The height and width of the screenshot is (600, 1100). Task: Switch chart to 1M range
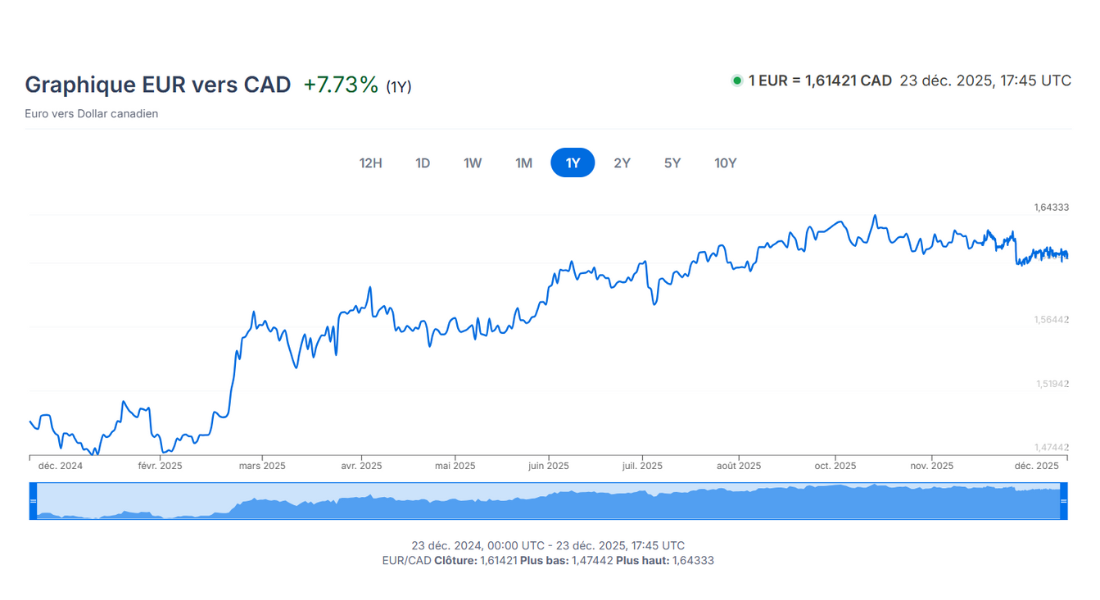click(x=523, y=163)
